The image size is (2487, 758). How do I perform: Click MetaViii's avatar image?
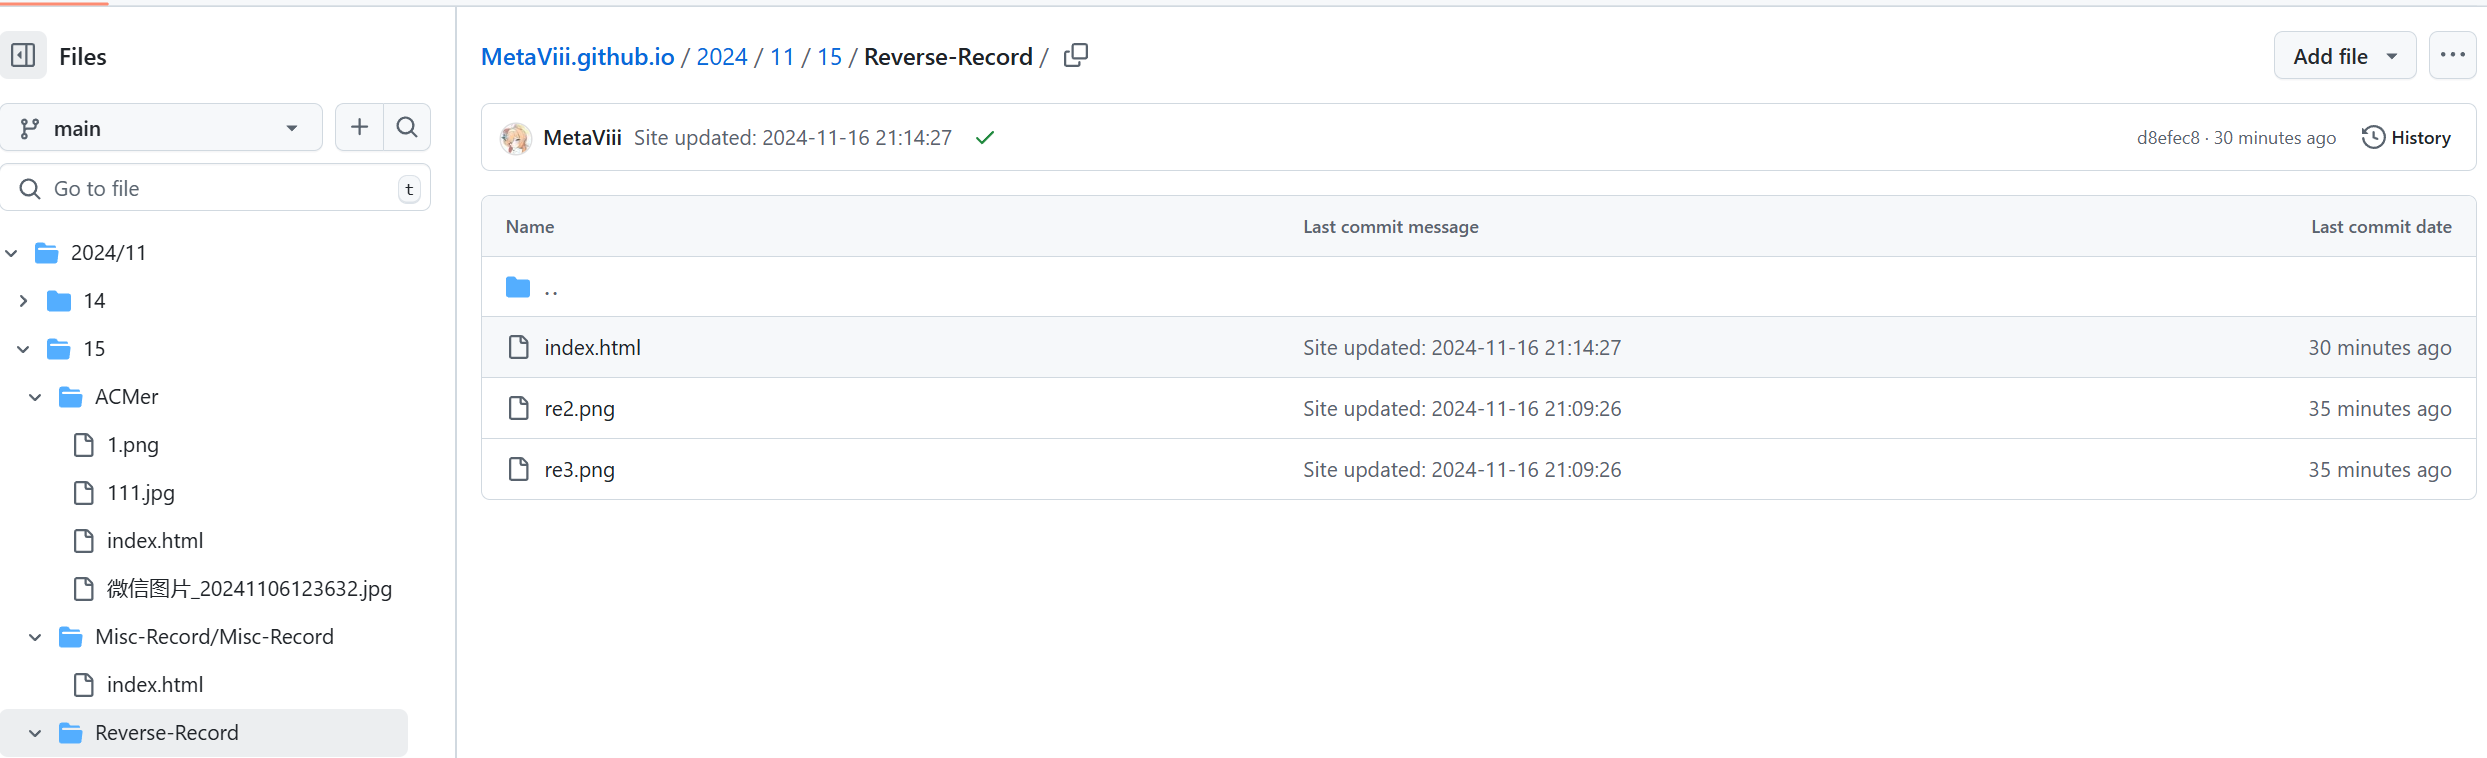click(x=516, y=138)
